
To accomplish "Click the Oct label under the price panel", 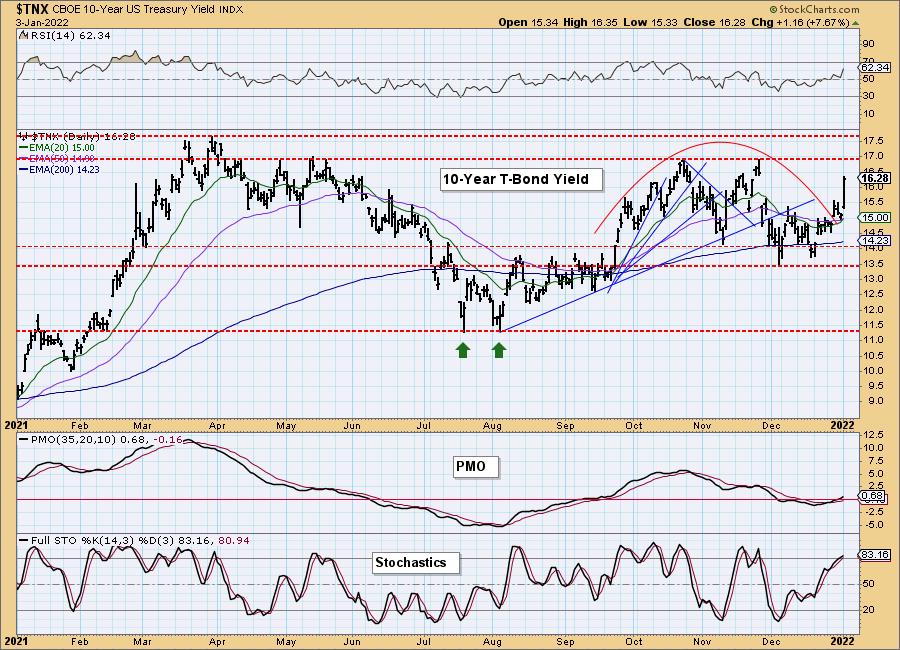I will point(634,426).
